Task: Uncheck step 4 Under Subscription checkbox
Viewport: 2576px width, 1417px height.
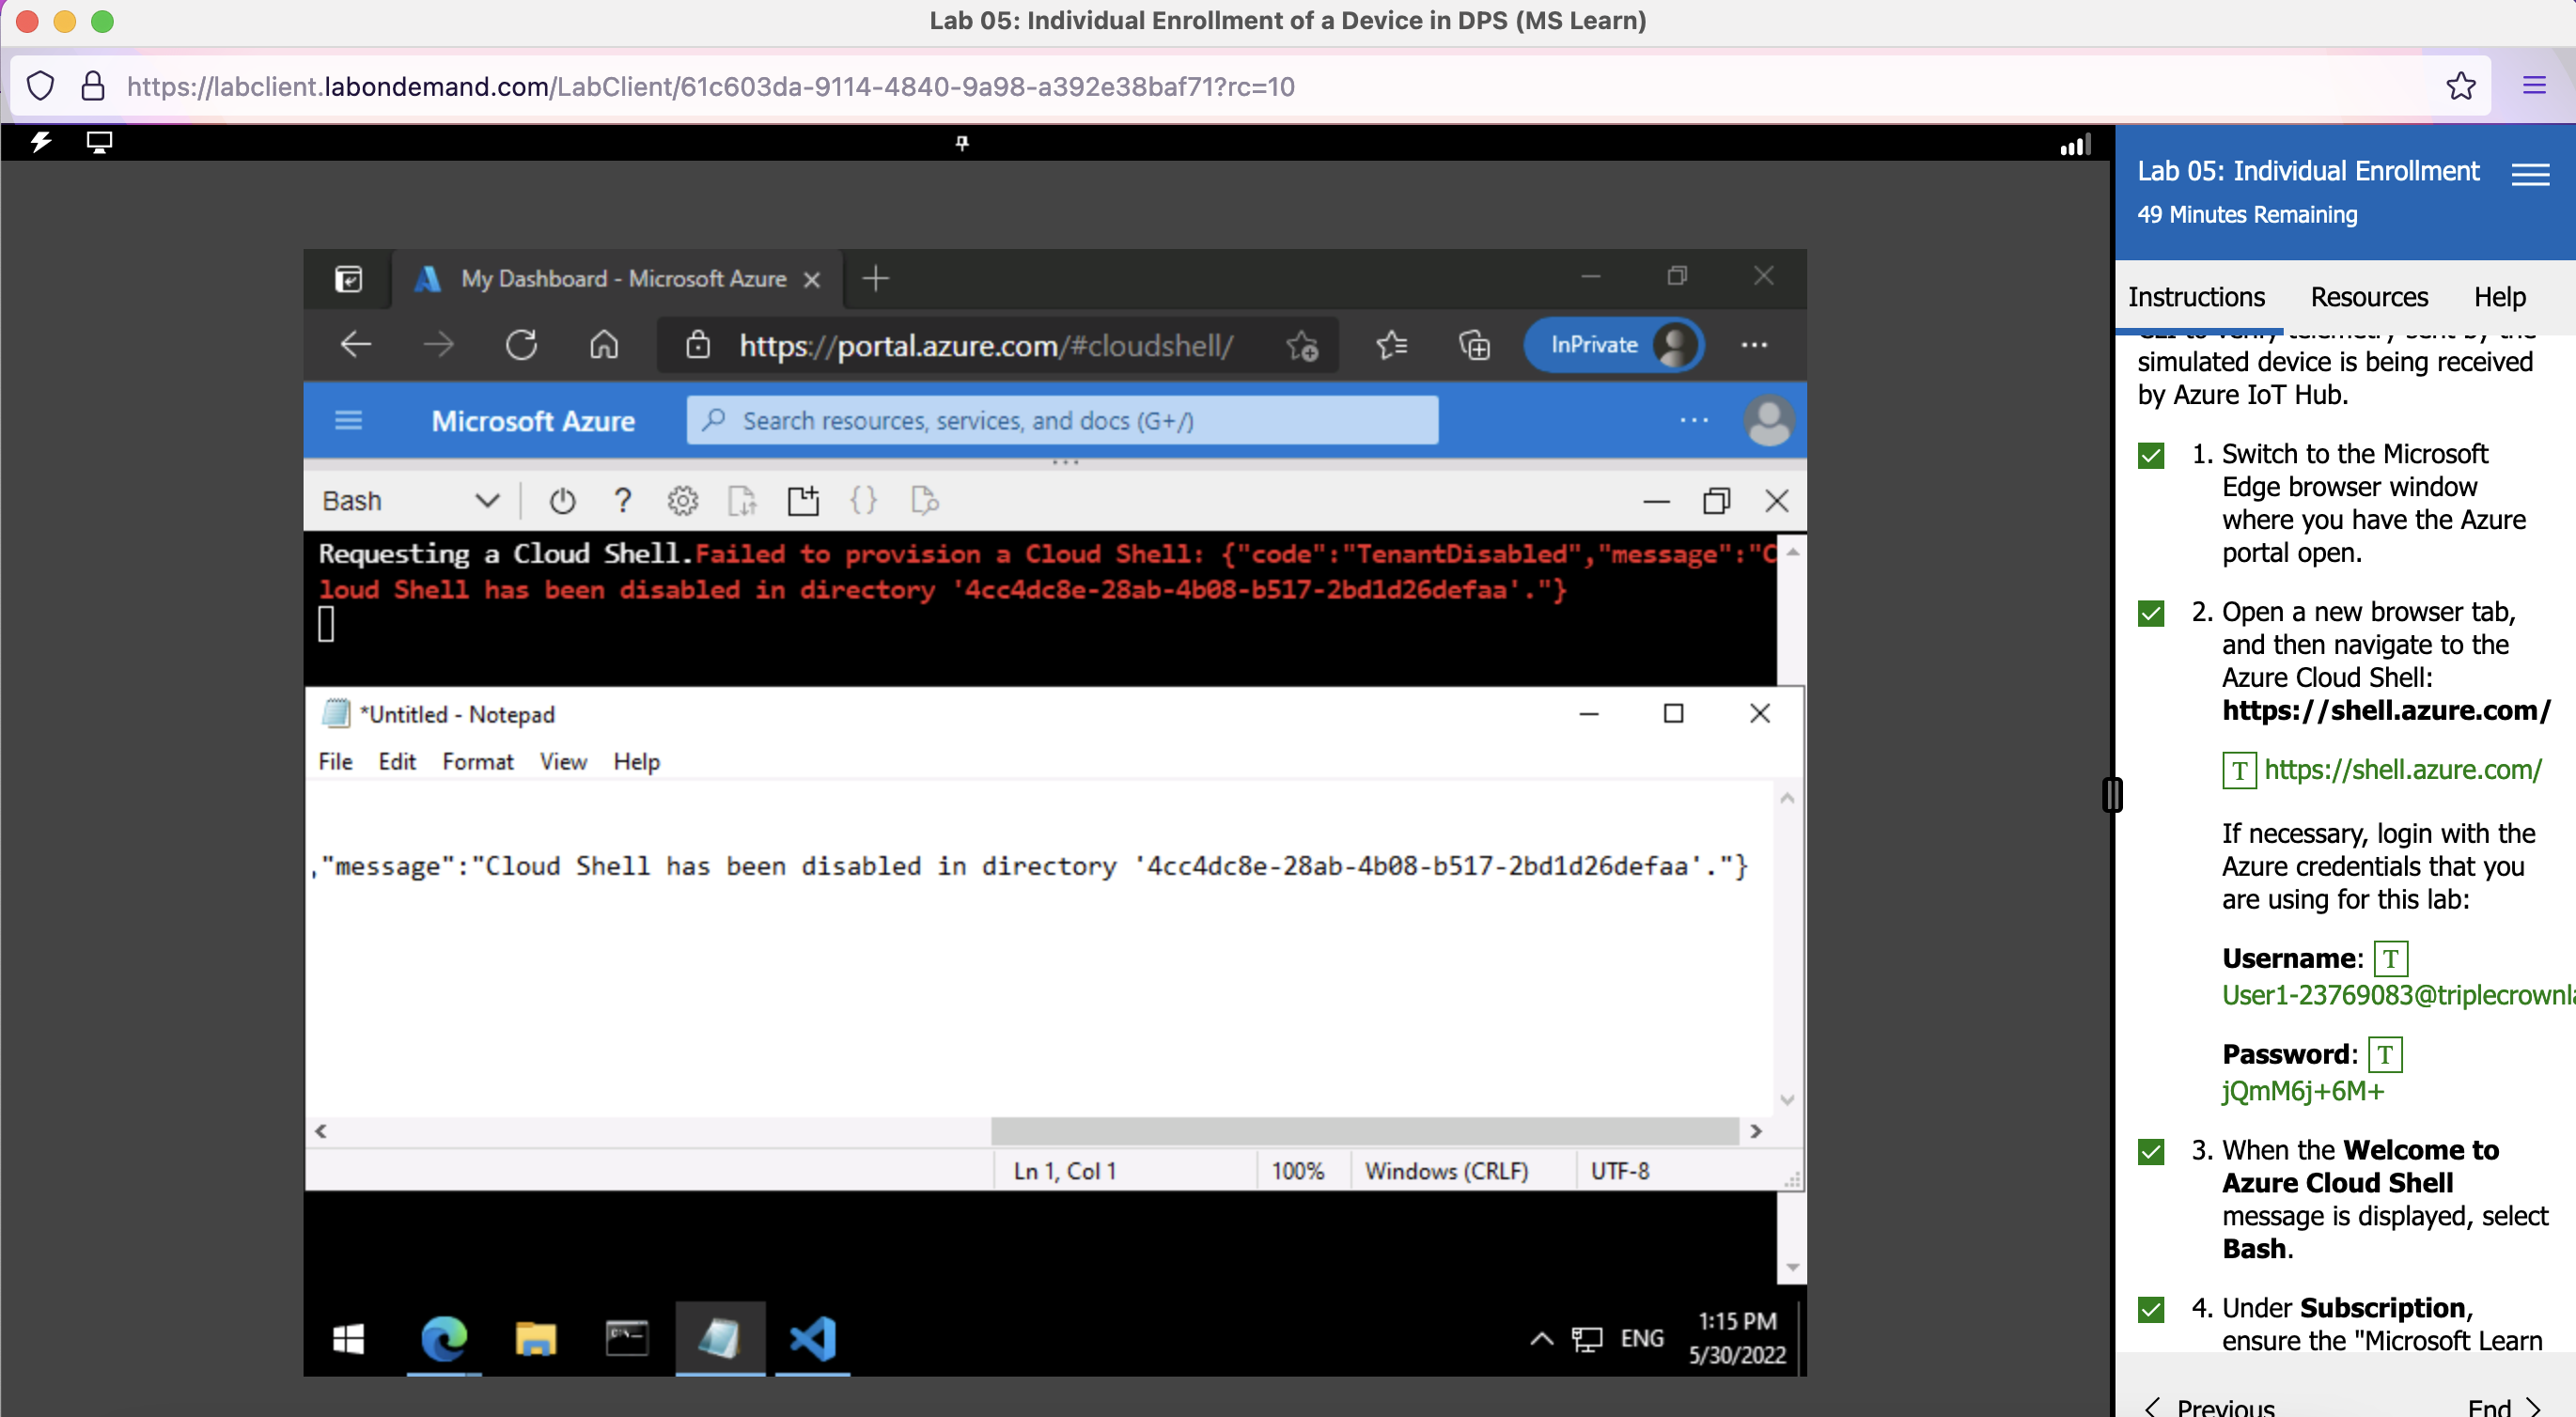Action: coord(2151,1309)
